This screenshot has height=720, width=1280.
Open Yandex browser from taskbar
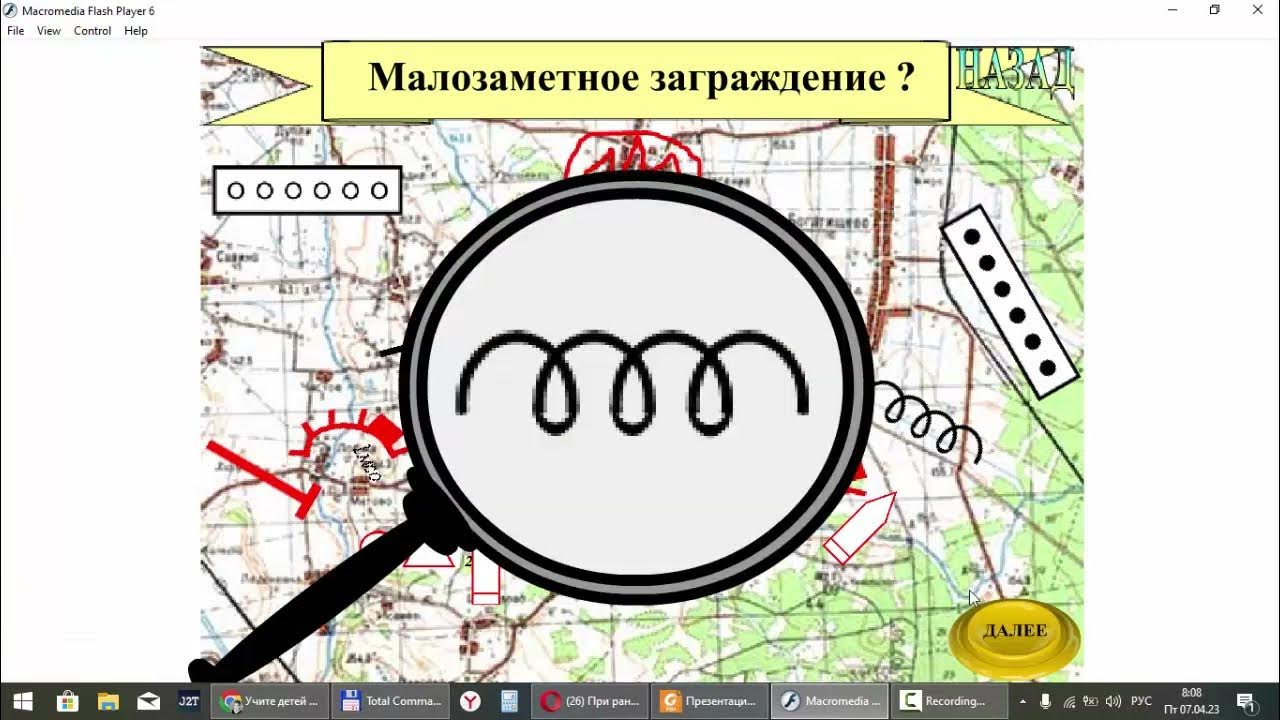(x=469, y=701)
